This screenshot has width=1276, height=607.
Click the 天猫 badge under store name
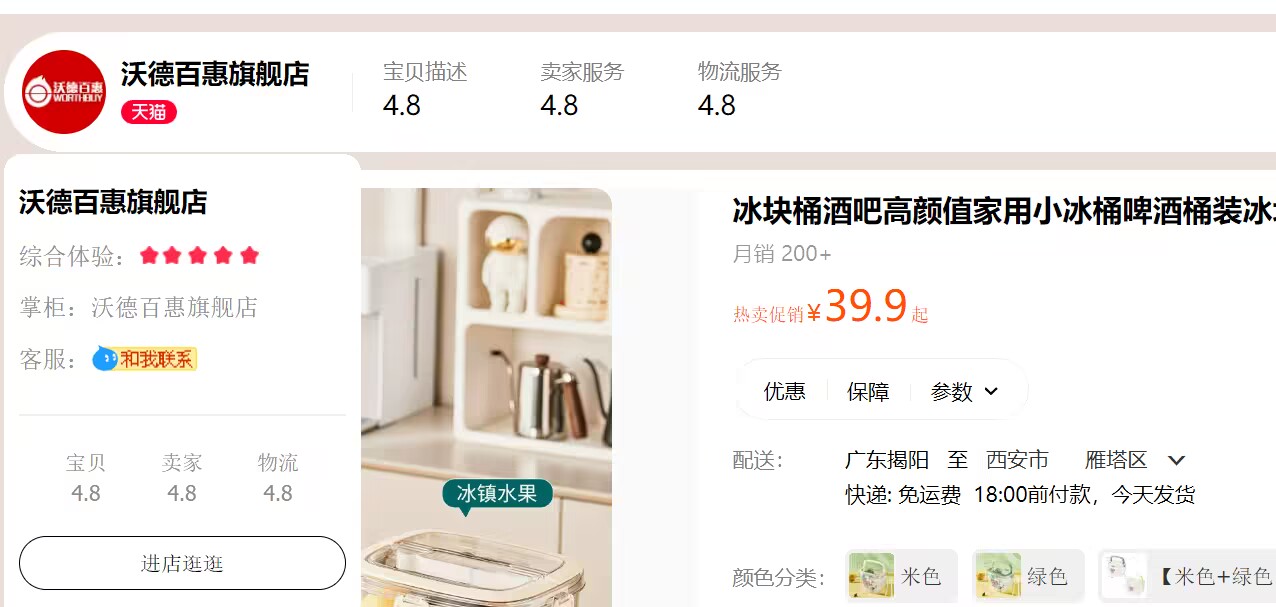(x=149, y=112)
